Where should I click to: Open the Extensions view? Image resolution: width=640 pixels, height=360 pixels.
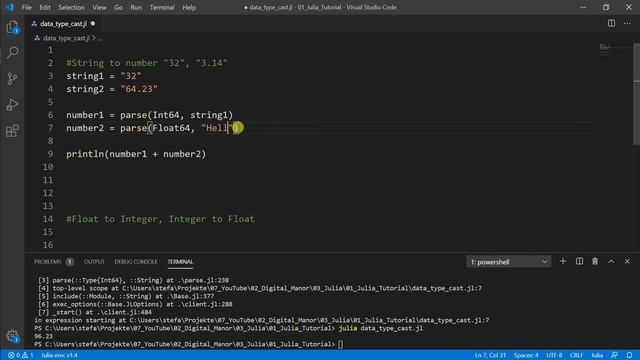coord(12,131)
